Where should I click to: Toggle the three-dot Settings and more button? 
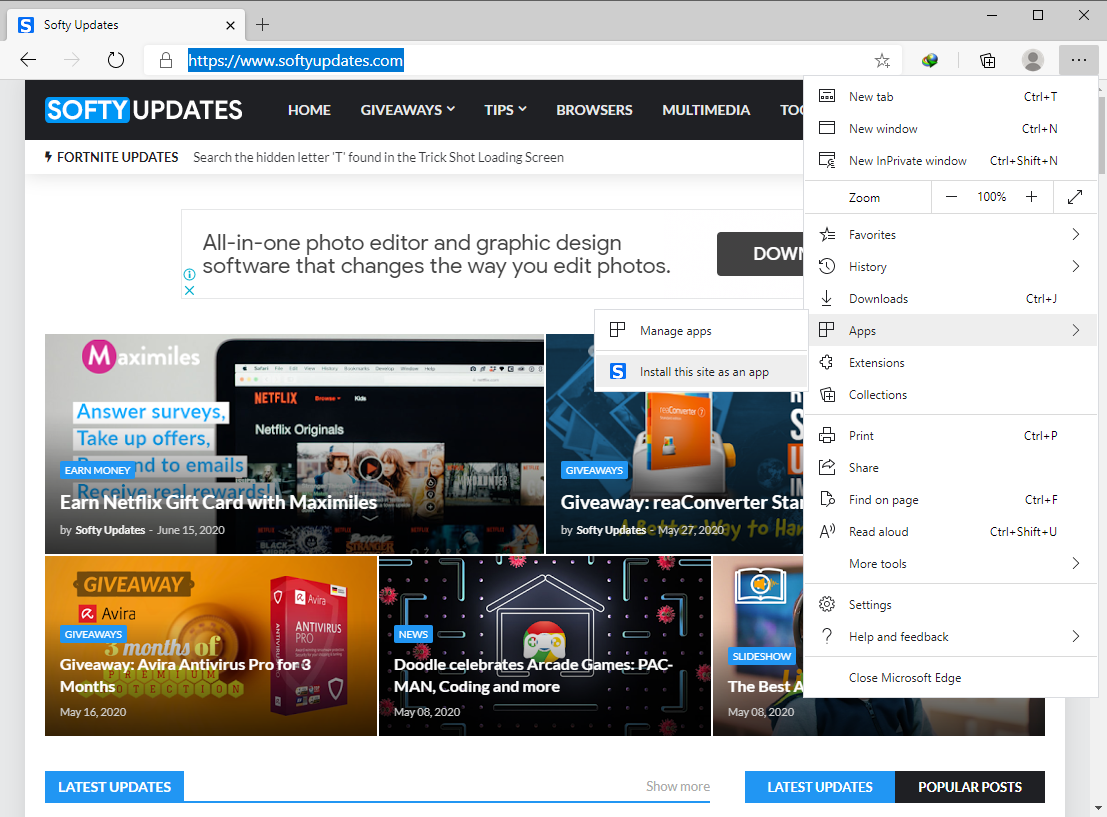(1078, 61)
